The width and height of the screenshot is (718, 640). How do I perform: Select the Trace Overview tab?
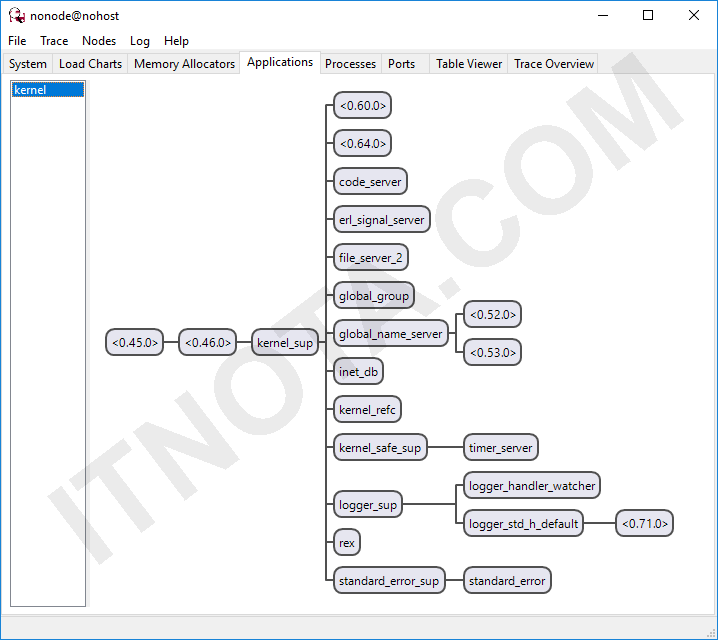553,64
